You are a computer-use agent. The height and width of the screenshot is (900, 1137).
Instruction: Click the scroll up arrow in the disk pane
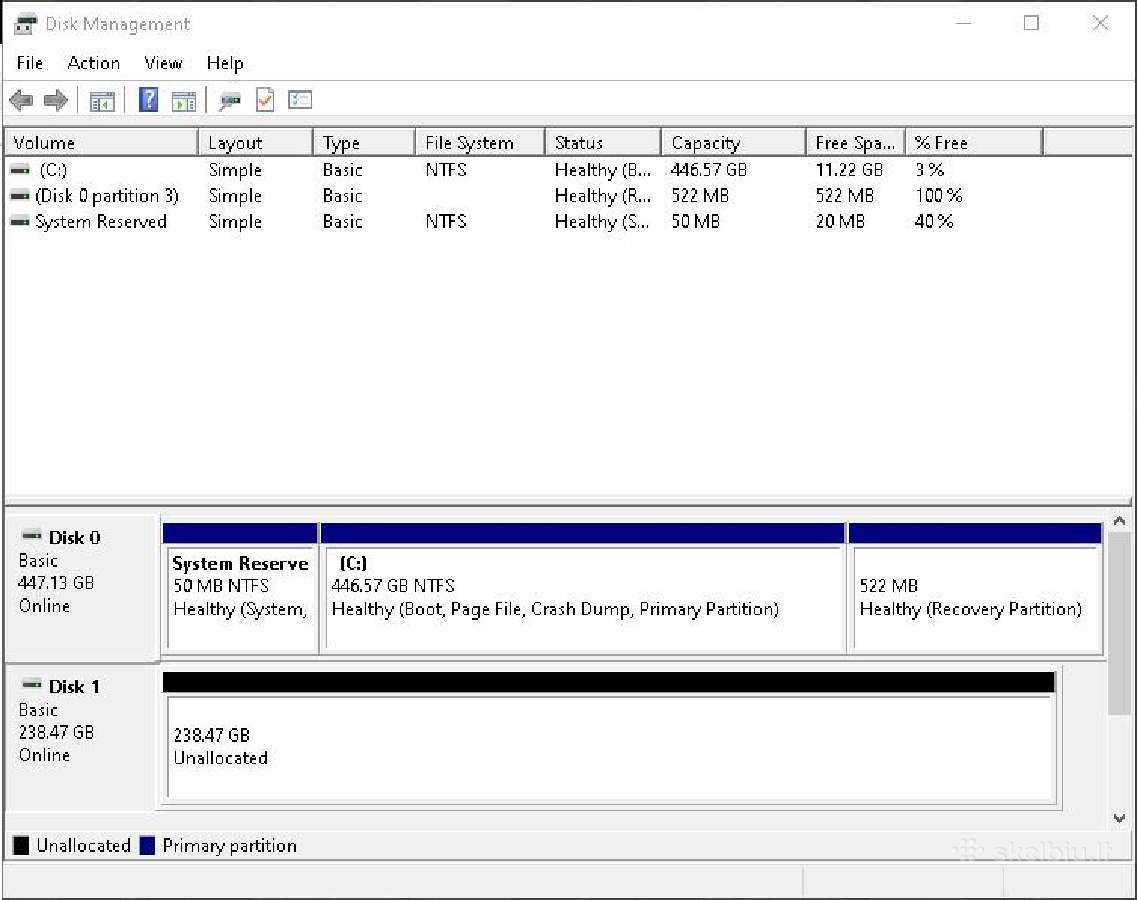(x=1120, y=521)
